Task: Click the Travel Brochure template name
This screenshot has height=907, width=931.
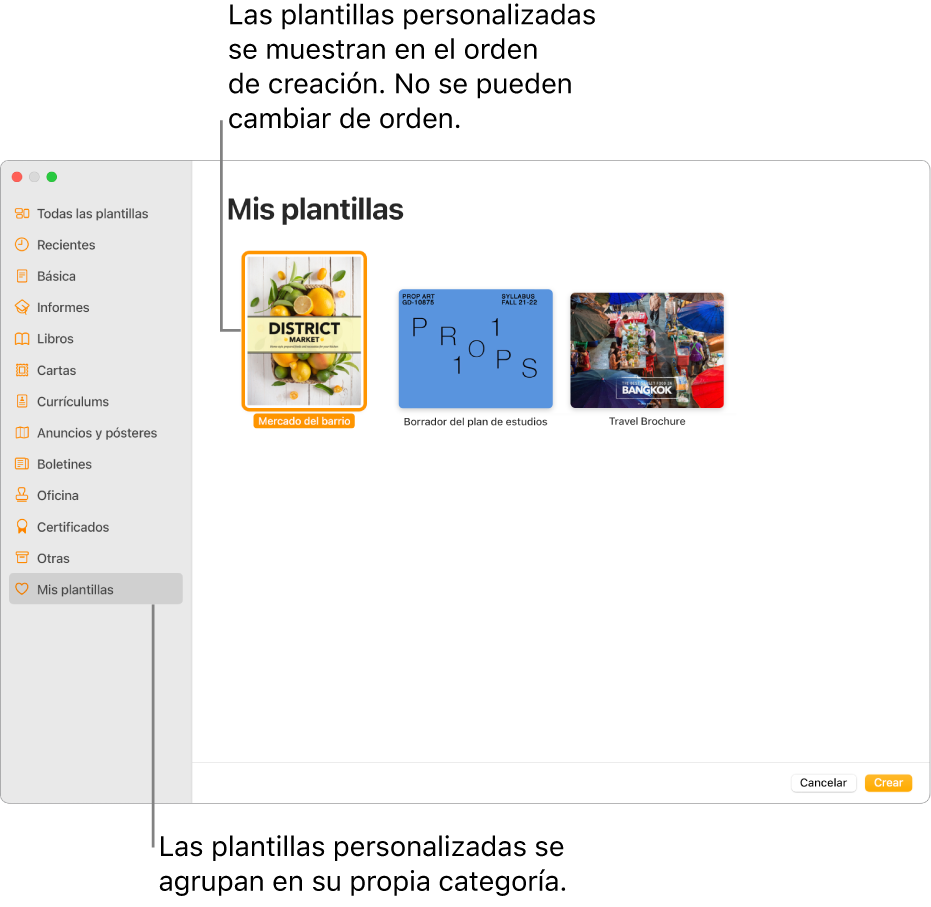Action: 647,421
